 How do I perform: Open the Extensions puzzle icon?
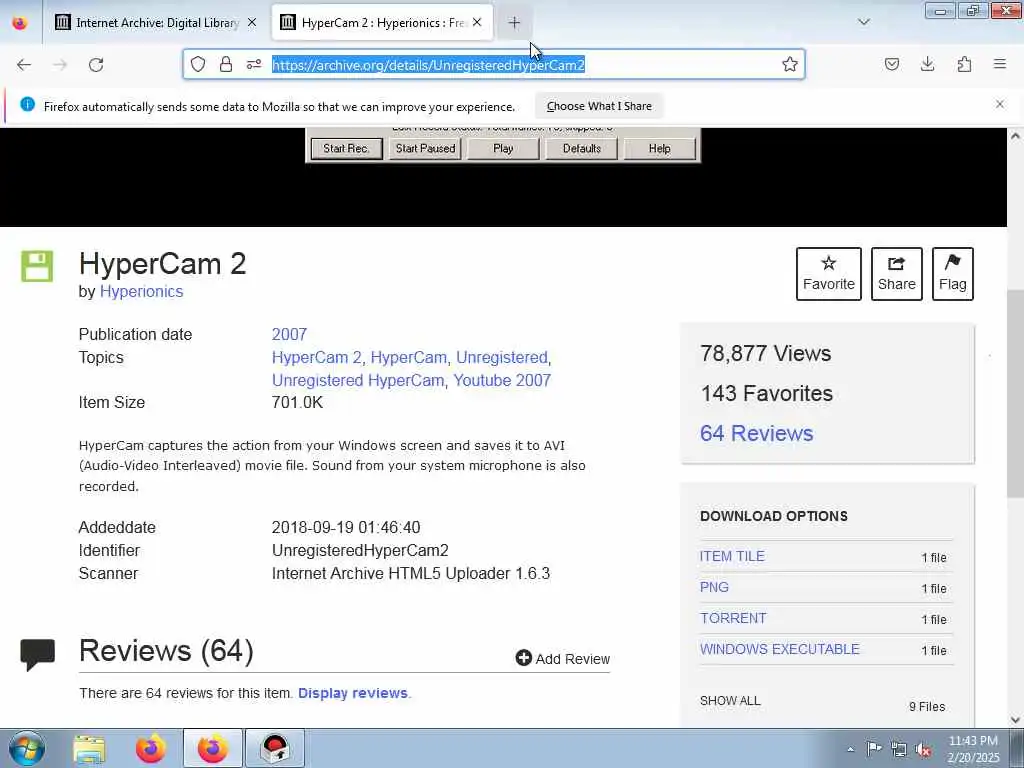tap(964, 64)
